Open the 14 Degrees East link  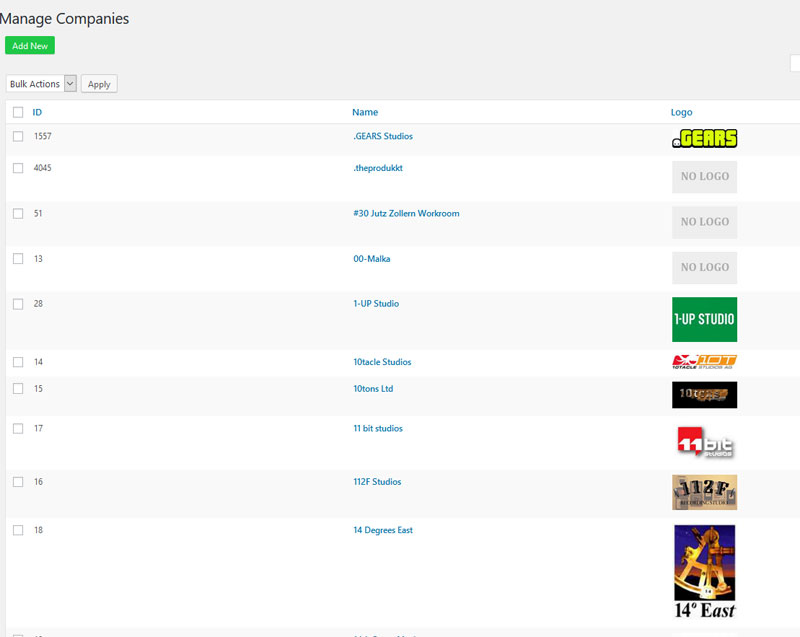pyautogui.click(x=383, y=530)
